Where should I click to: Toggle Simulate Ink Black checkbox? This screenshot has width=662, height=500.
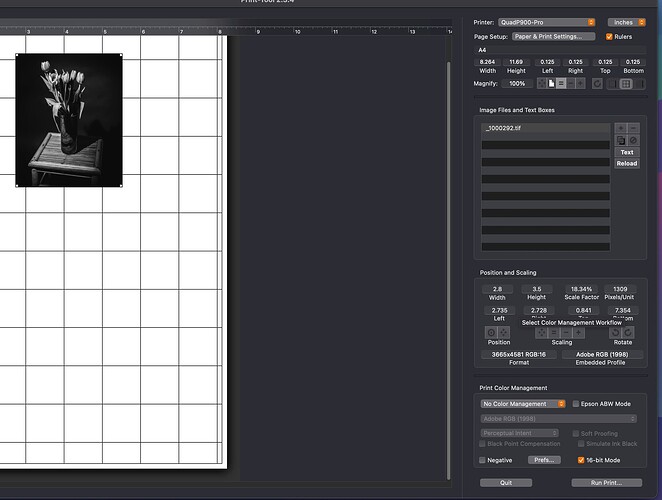pos(581,443)
